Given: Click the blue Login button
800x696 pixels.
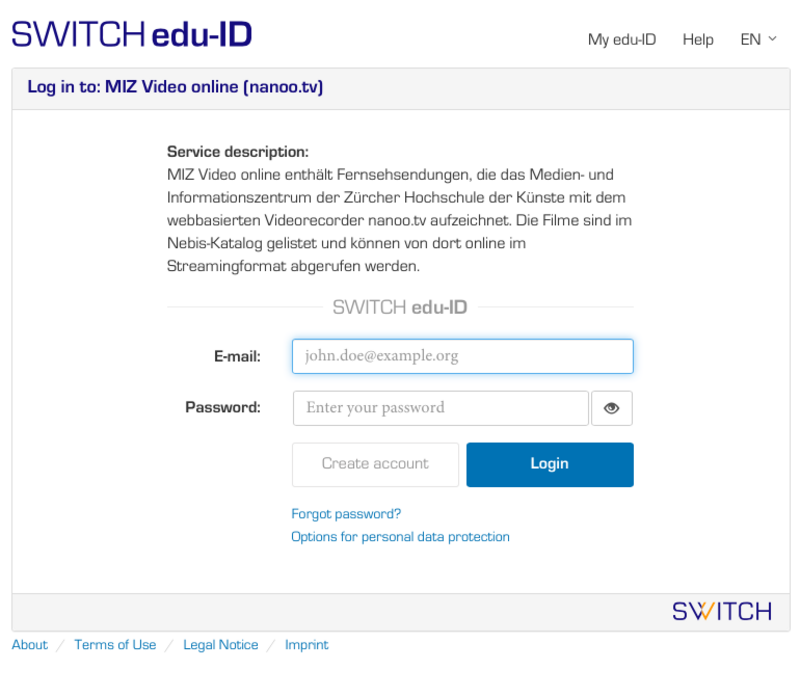Looking at the screenshot, I should tap(550, 464).
